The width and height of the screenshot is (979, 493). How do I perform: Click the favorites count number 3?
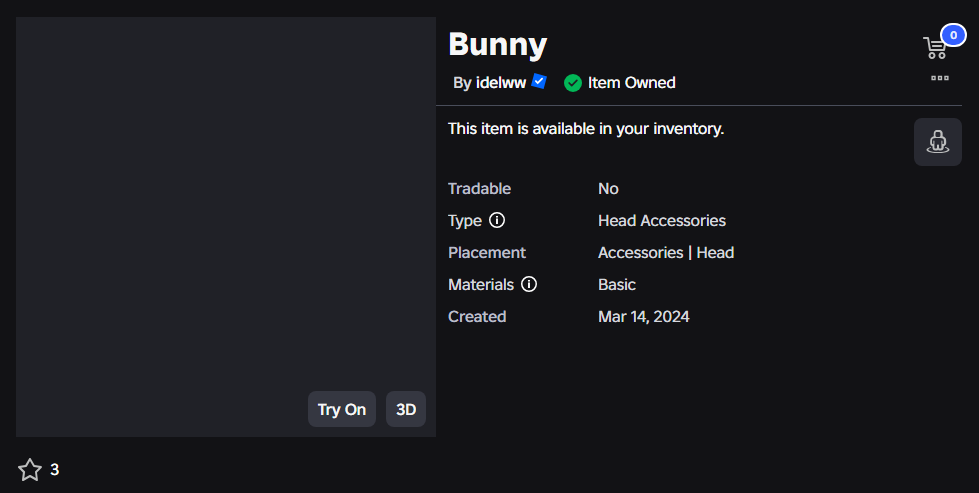click(x=54, y=470)
